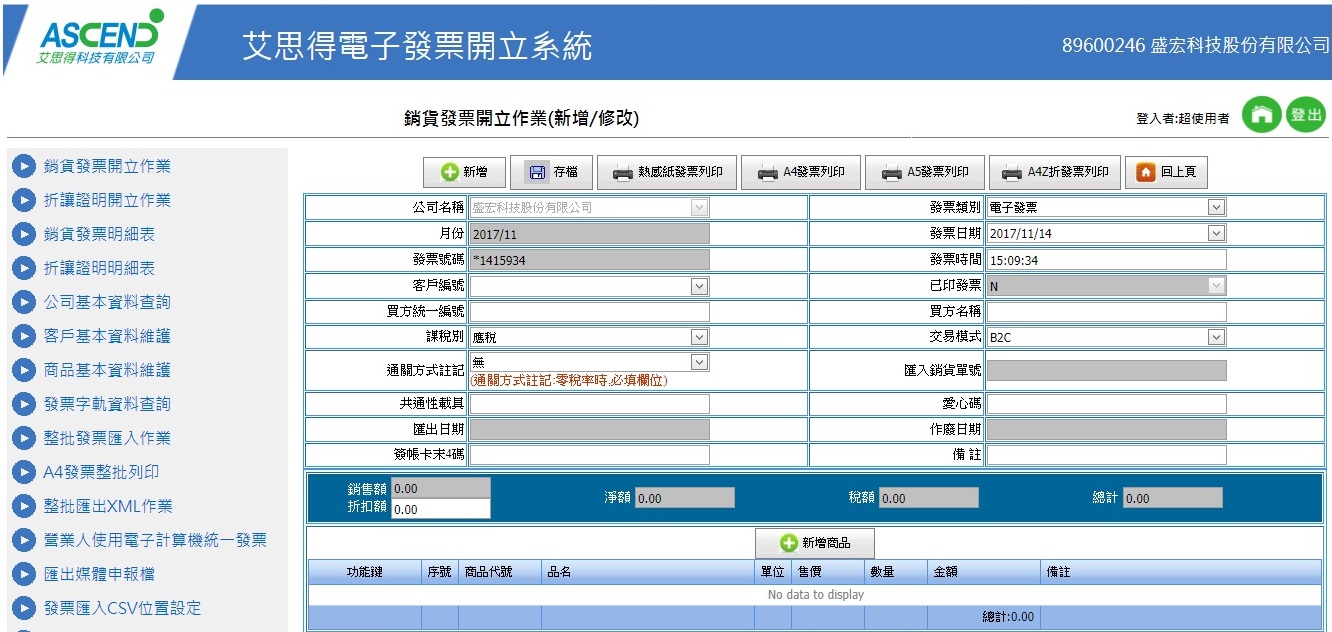The height and width of the screenshot is (632, 1332).
Task: Open 整批發票匯入作業 menu link
Action: coord(107,438)
